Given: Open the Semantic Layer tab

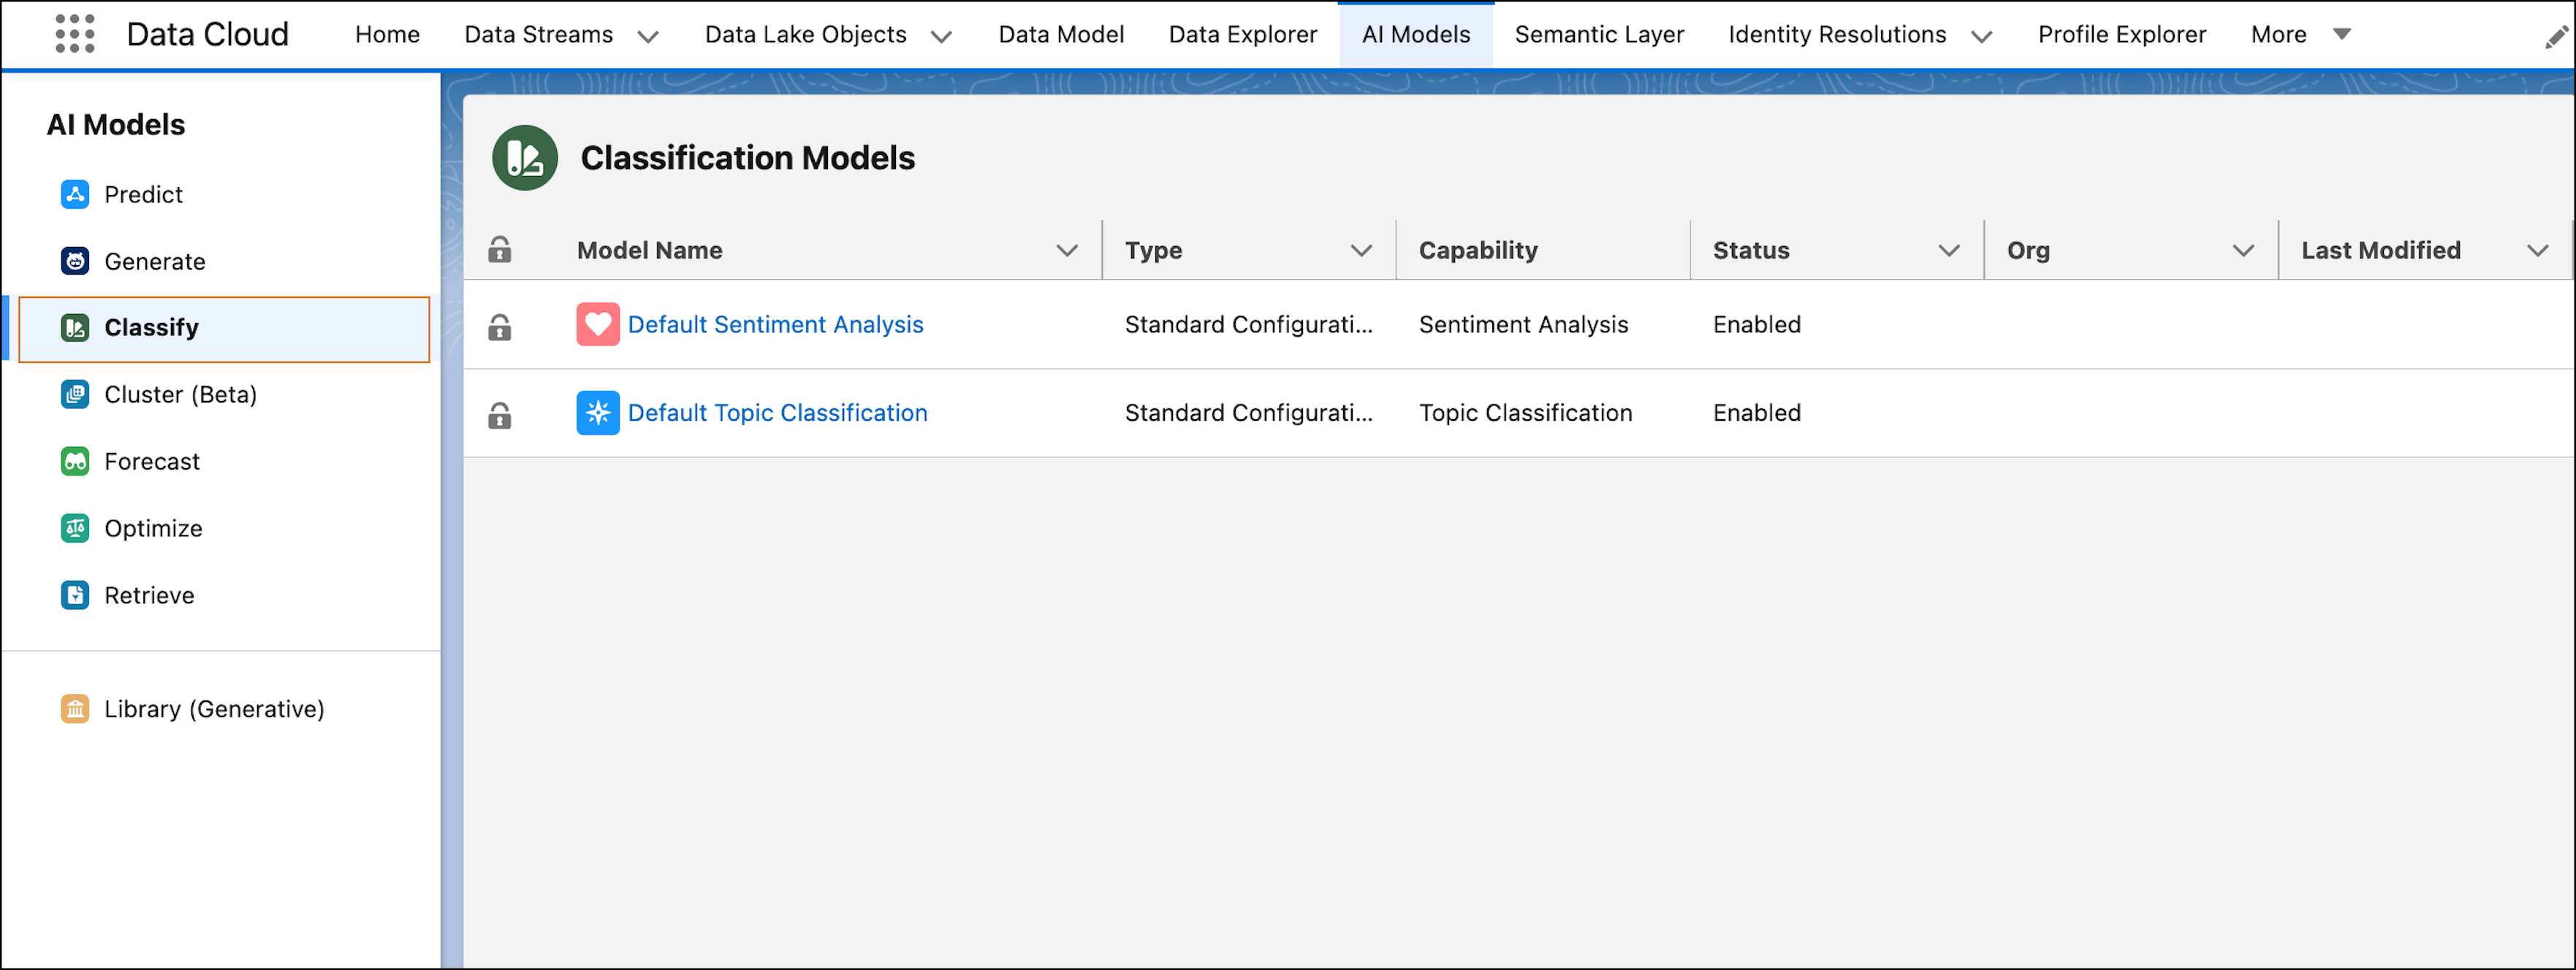Looking at the screenshot, I should pyautogui.click(x=1599, y=35).
